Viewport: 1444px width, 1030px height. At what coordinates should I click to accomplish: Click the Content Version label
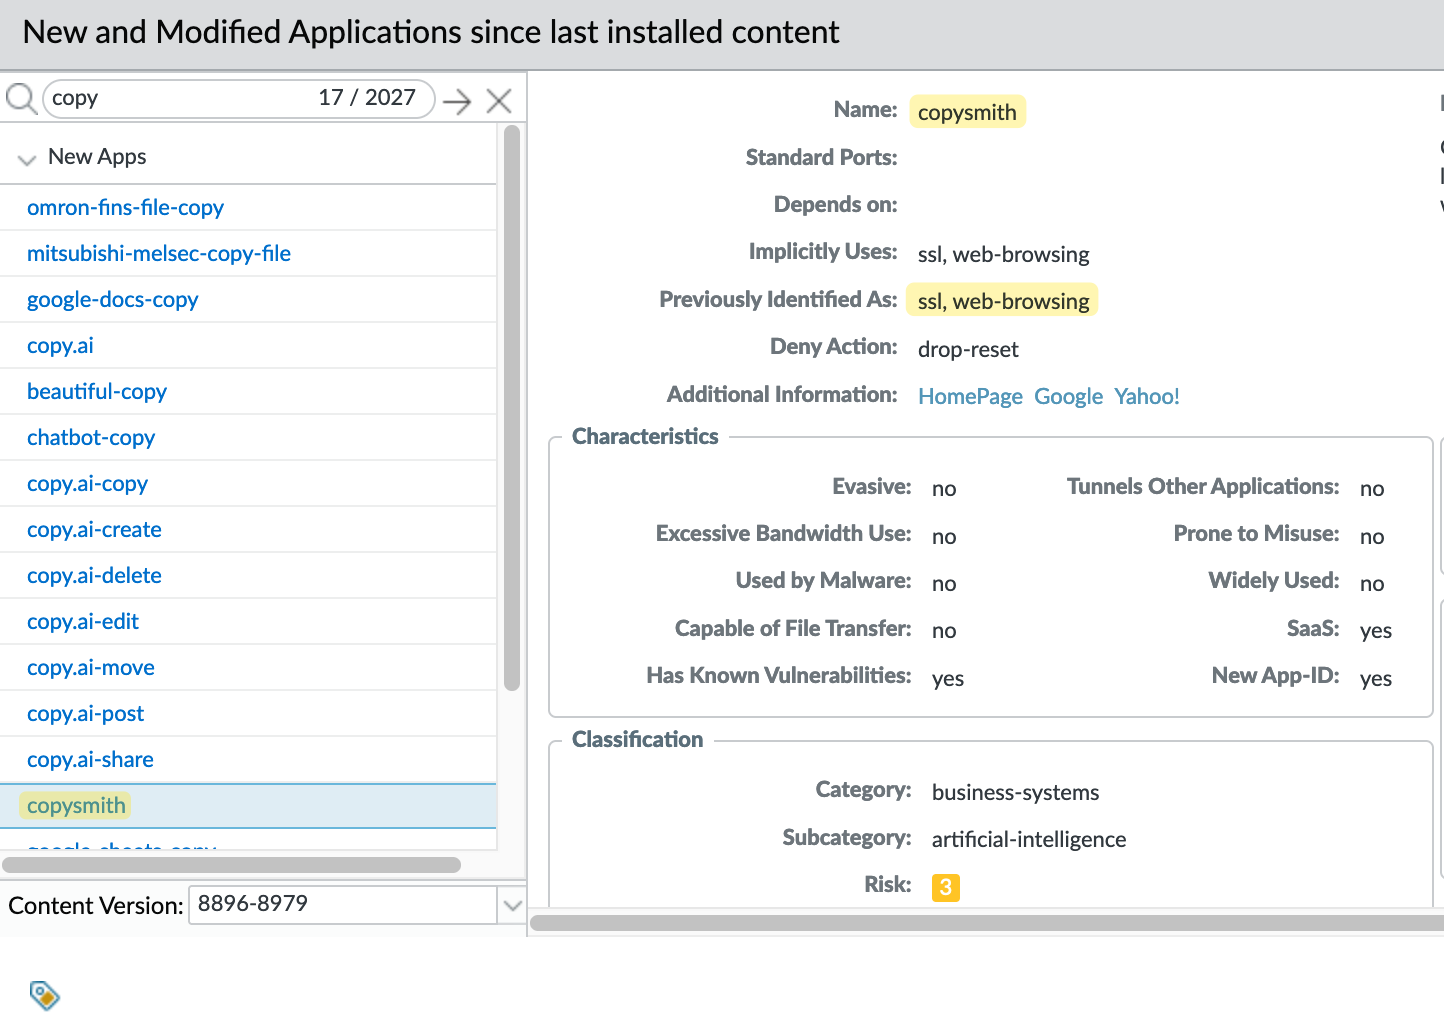(x=96, y=905)
